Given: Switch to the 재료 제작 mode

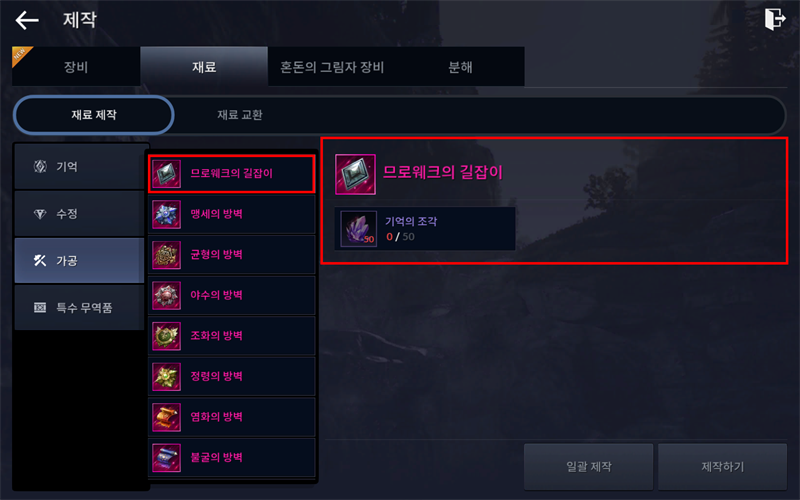Looking at the screenshot, I should tap(94, 115).
